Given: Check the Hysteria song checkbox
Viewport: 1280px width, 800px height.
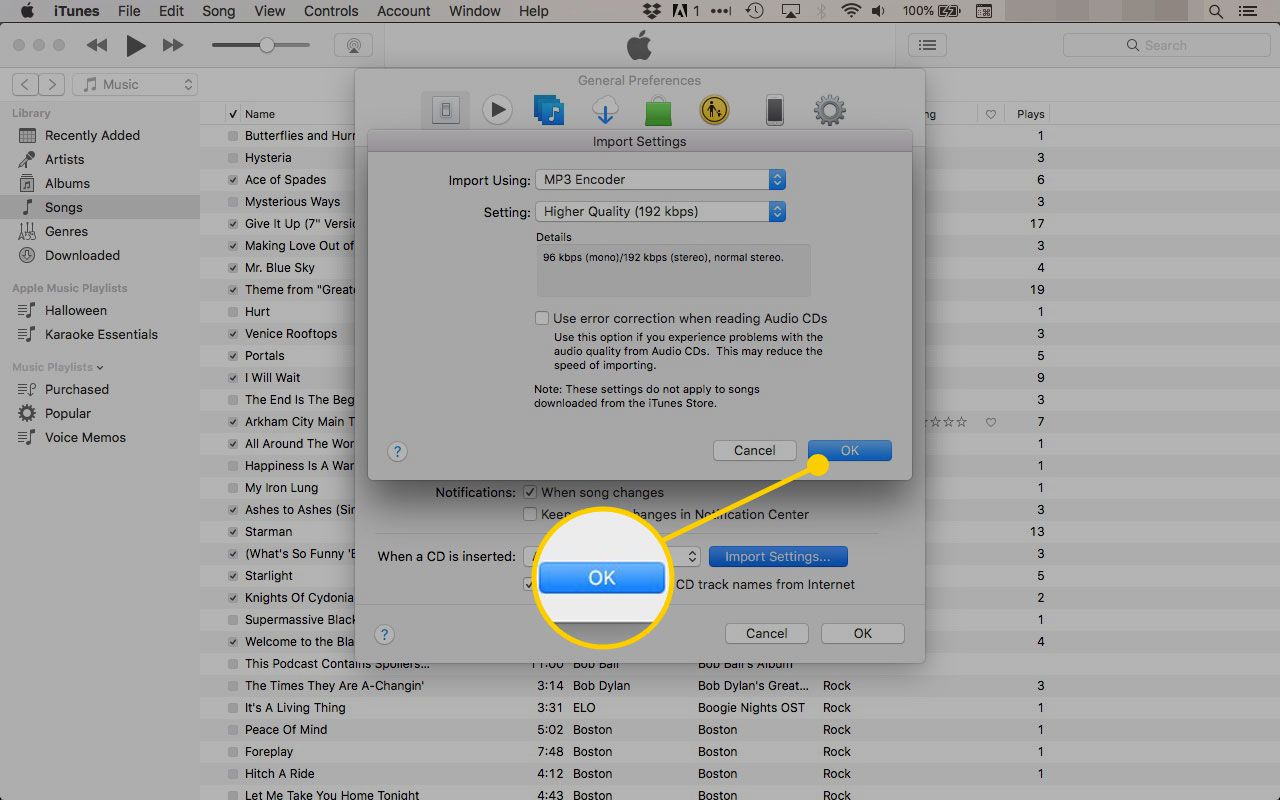Looking at the screenshot, I should [233, 158].
